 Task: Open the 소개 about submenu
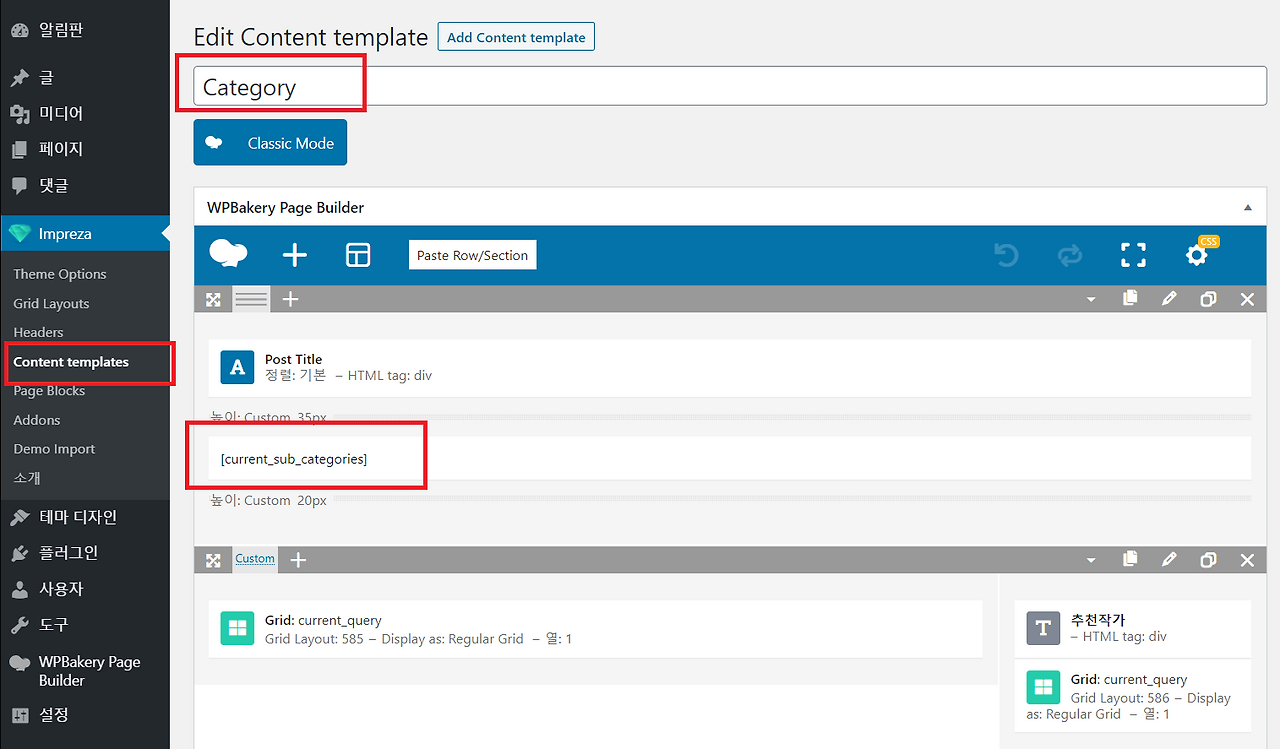pyautogui.click(x=27, y=478)
